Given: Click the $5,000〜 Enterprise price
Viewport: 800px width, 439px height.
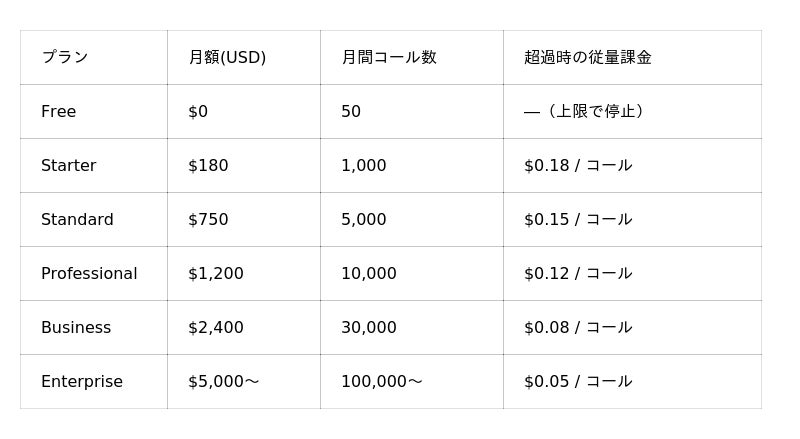Looking at the screenshot, I should tap(223, 381).
